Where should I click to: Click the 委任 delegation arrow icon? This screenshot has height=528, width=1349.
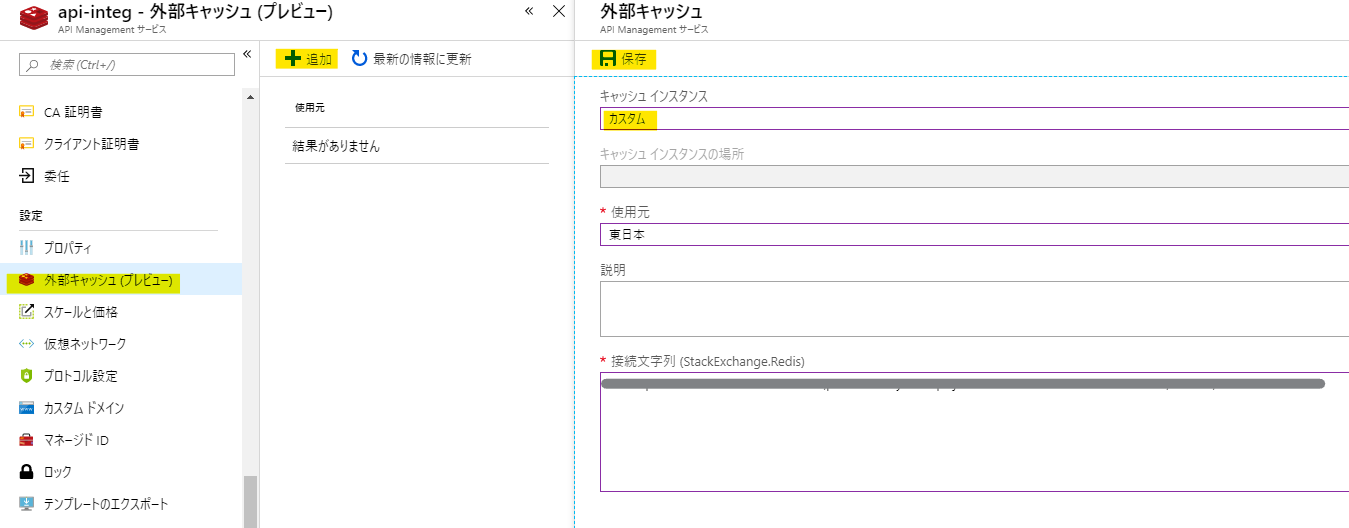click(27, 176)
